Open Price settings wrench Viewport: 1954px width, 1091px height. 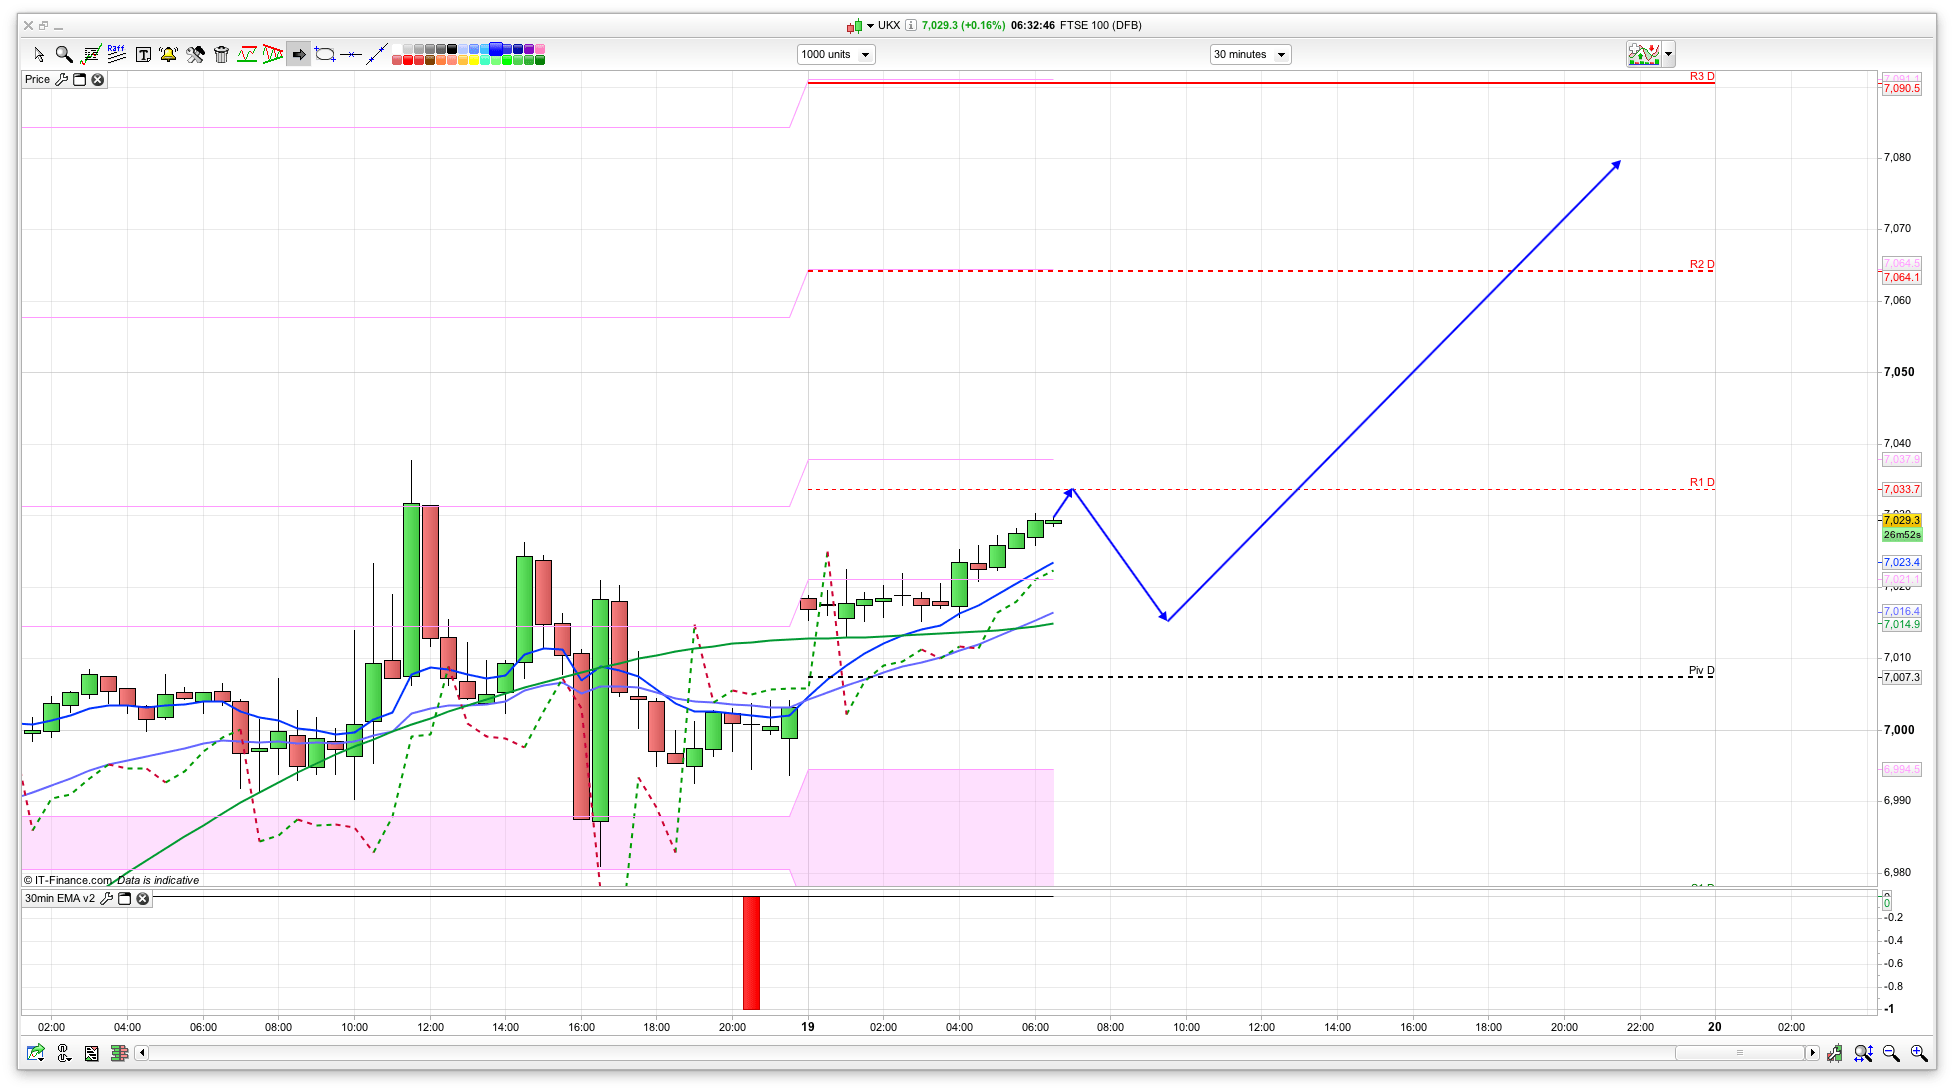pos(62,80)
